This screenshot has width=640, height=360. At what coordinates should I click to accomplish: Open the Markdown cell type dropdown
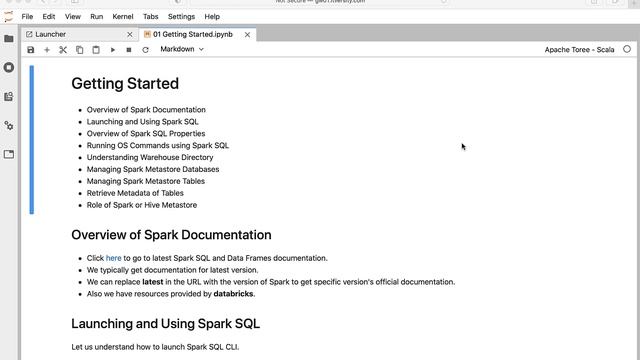point(182,49)
